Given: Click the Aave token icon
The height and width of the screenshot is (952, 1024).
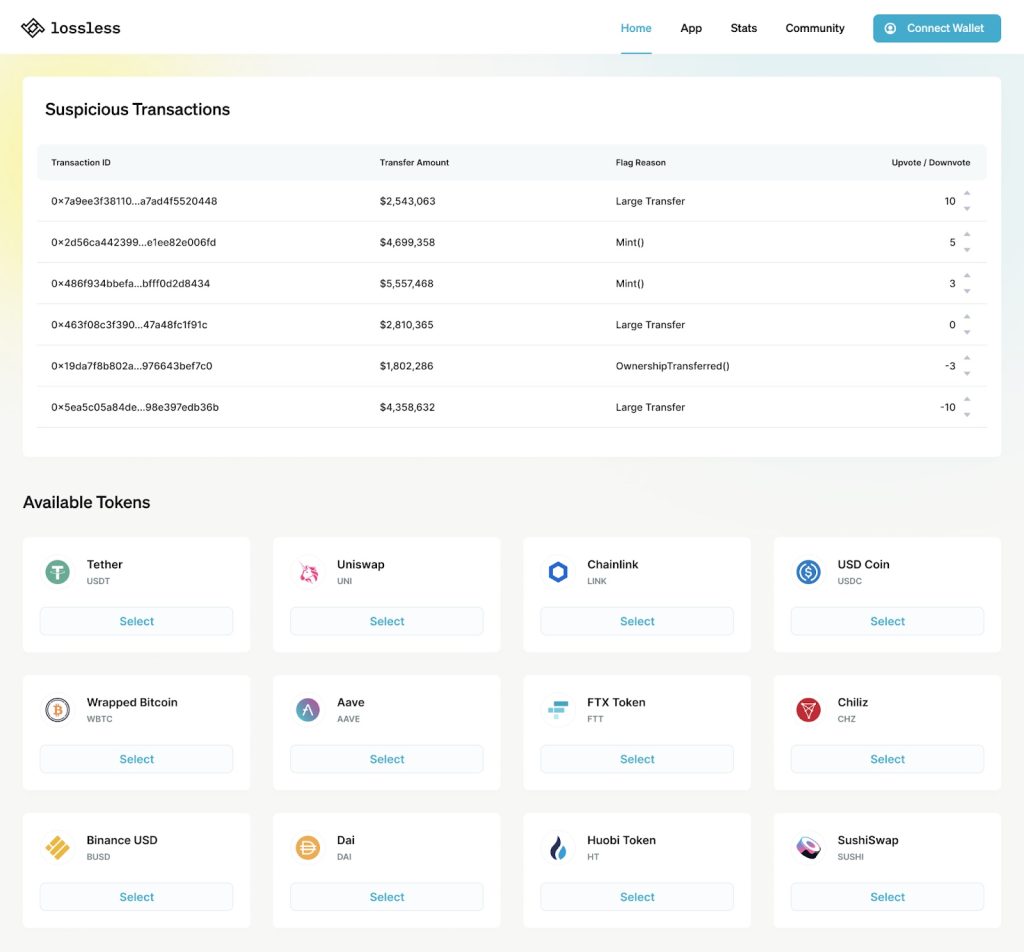Looking at the screenshot, I should pyautogui.click(x=308, y=710).
